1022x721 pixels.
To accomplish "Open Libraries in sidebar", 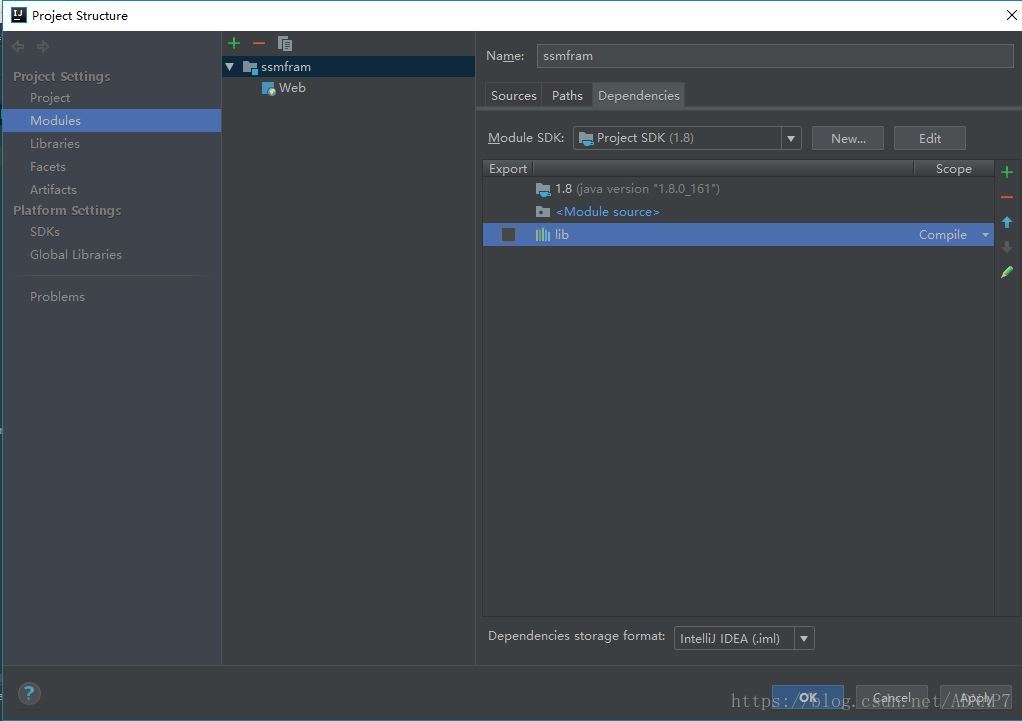I will (x=55, y=143).
